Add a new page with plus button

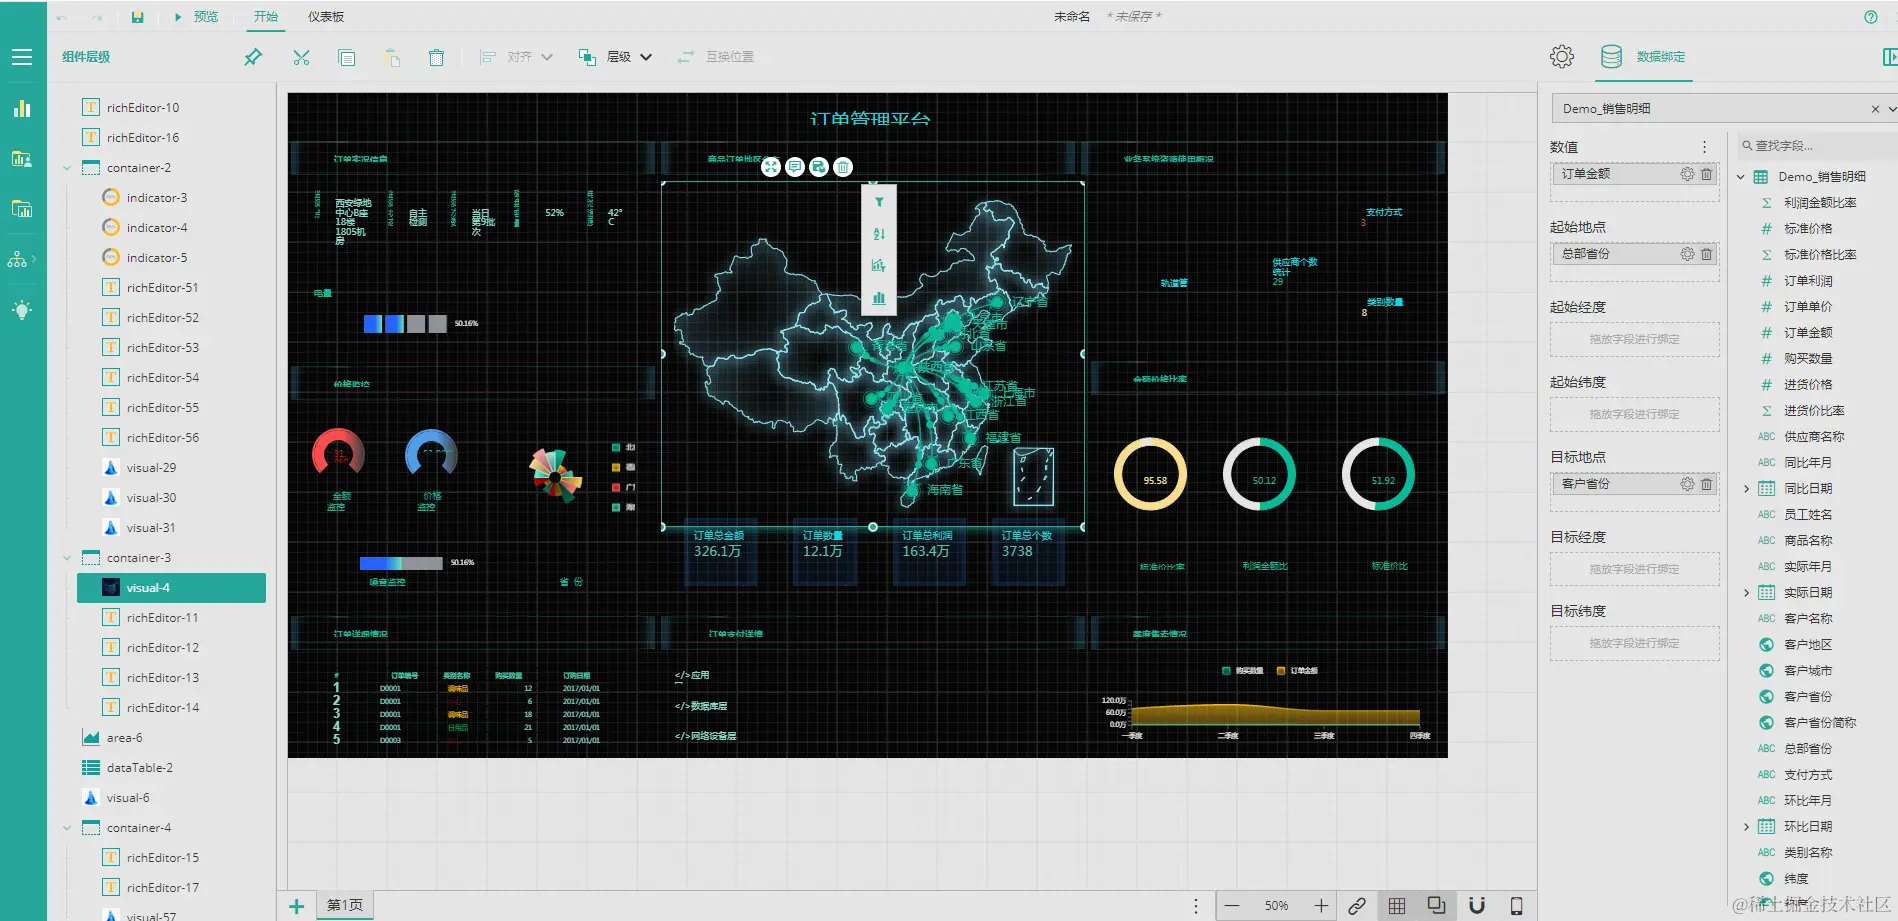coord(296,906)
